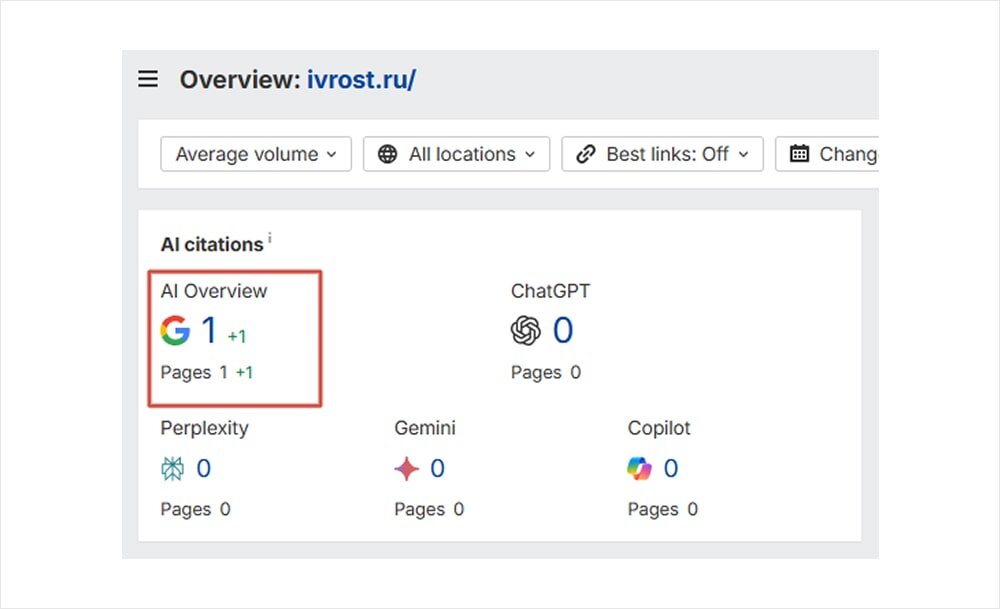Open the hamburger navigation menu
This screenshot has width=1000, height=609.
click(x=147, y=79)
